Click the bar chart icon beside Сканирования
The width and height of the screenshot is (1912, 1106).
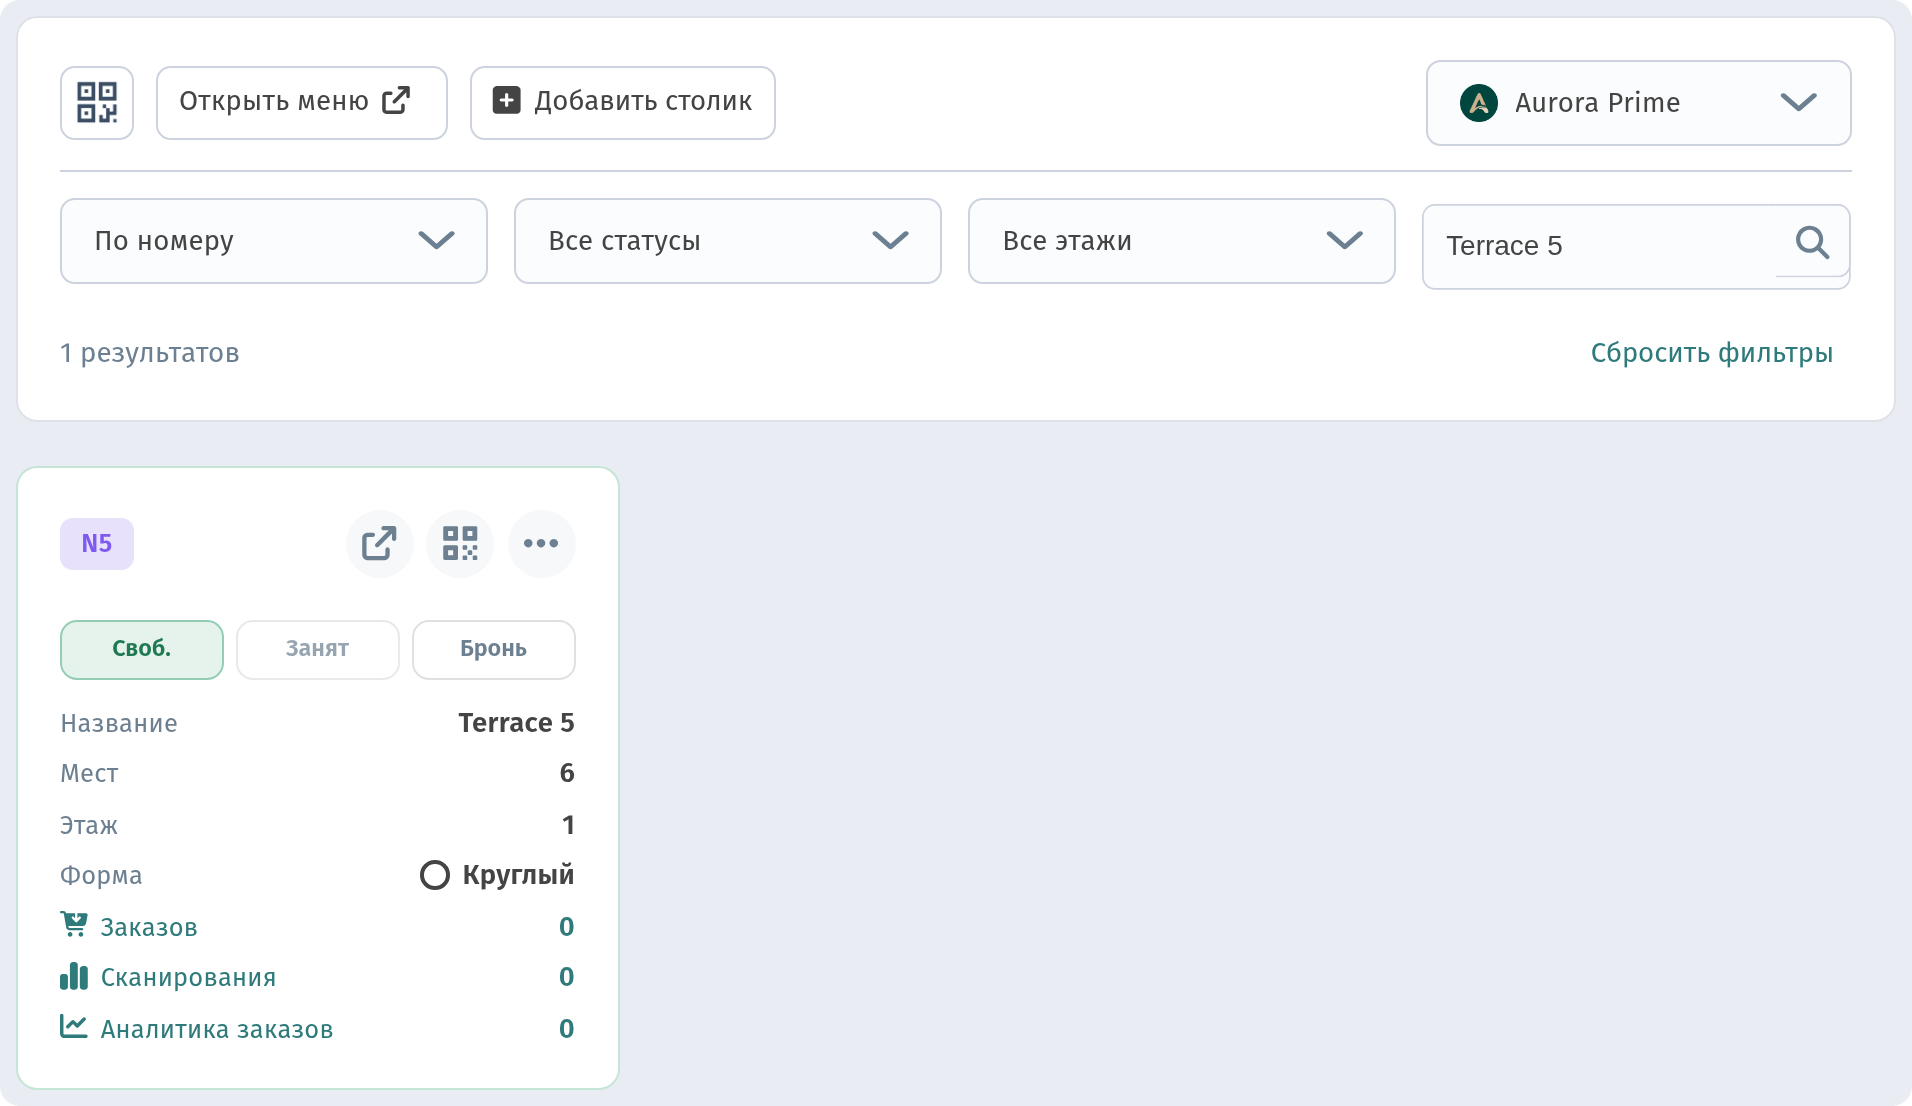74,976
